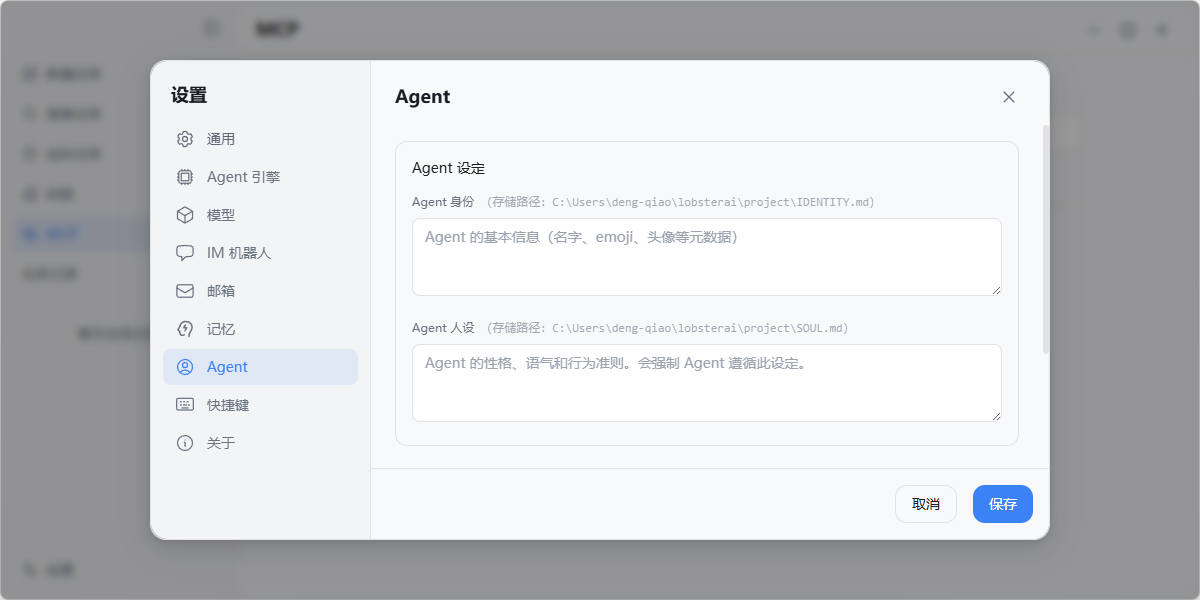
Task: Click the keyboard icon for 快捷键
Action: pyautogui.click(x=185, y=405)
